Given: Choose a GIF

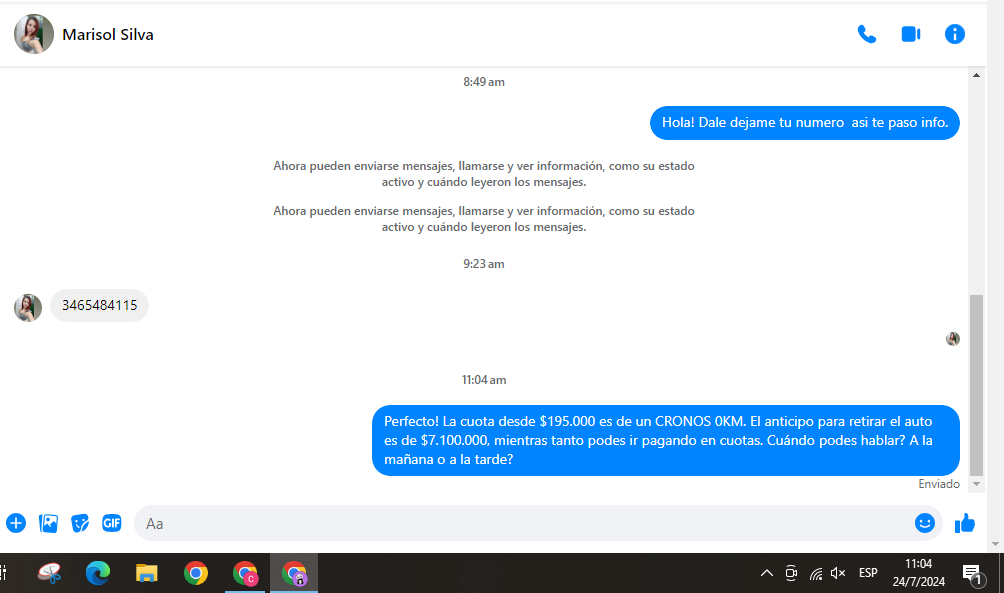Looking at the screenshot, I should point(111,523).
